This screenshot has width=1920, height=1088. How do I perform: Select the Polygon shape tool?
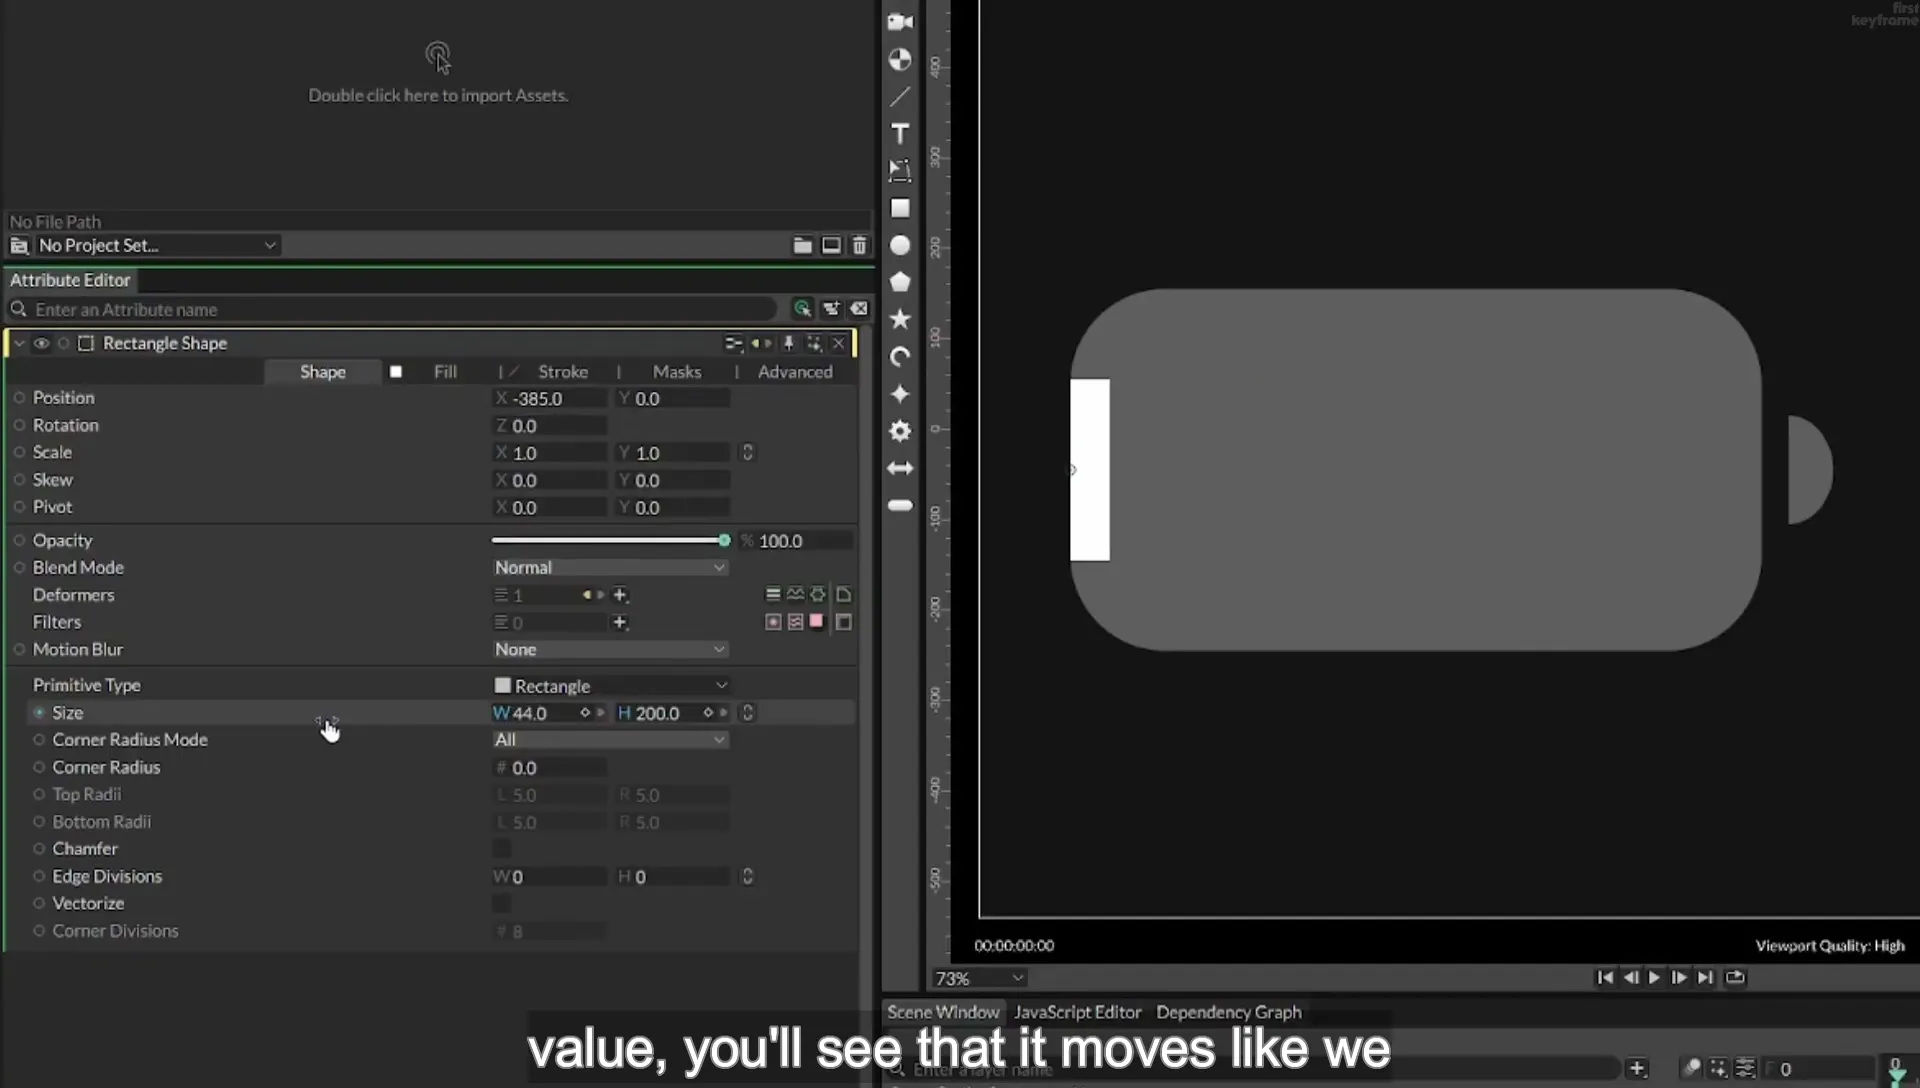click(900, 282)
